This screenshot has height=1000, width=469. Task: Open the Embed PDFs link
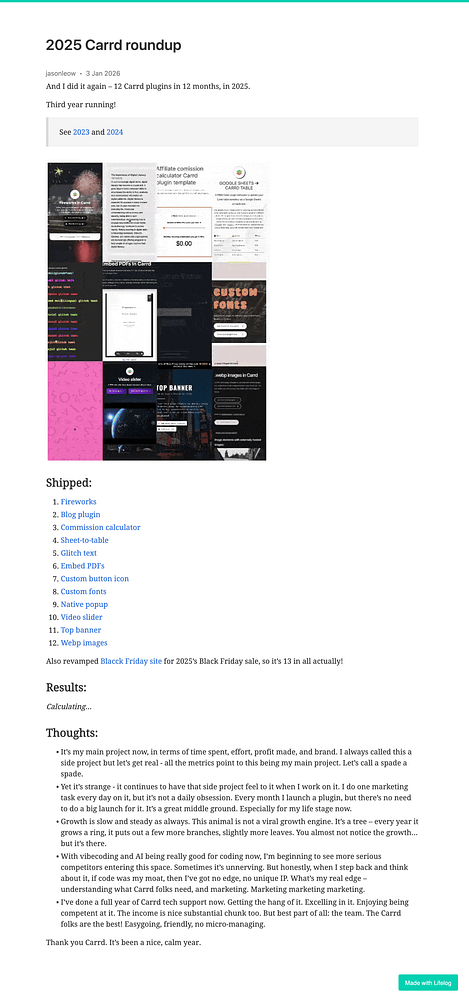(x=82, y=566)
